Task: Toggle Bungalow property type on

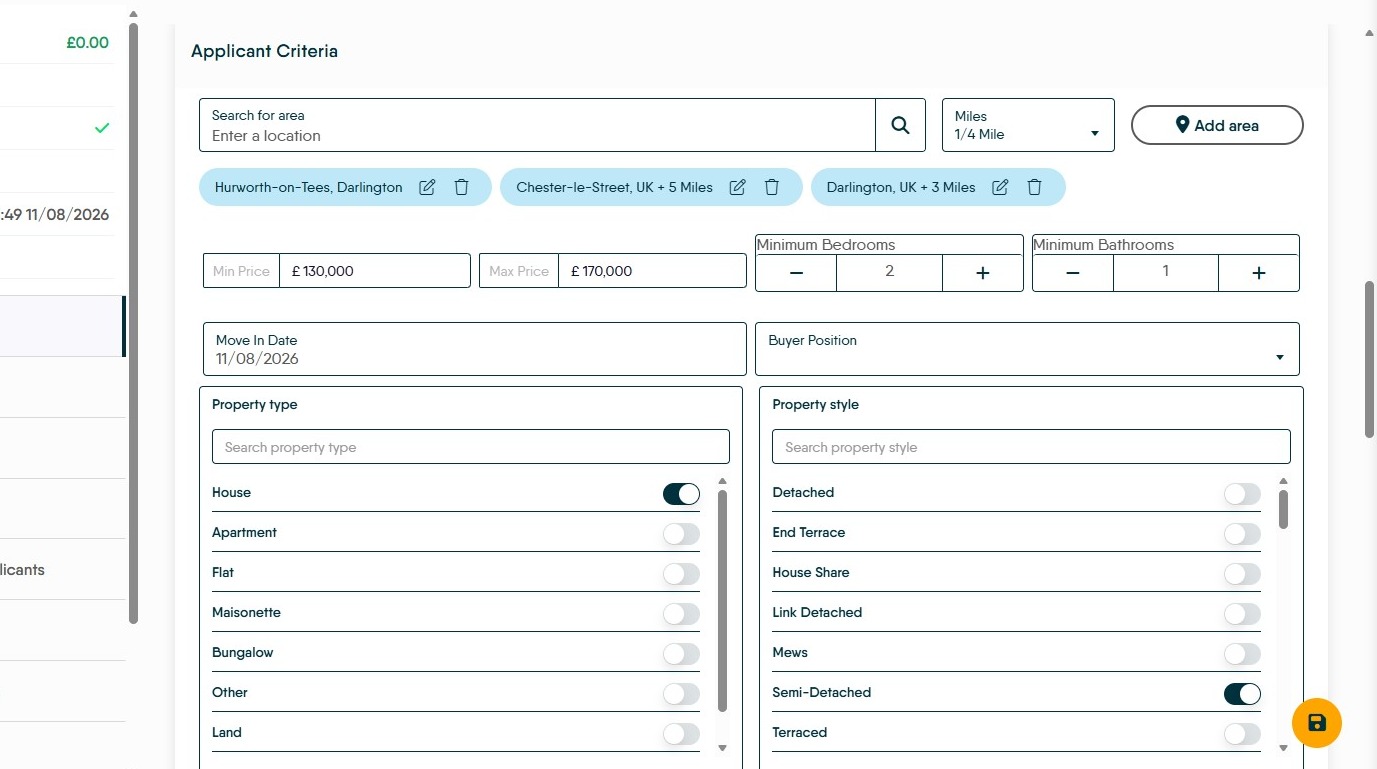Action: pyautogui.click(x=681, y=654)
